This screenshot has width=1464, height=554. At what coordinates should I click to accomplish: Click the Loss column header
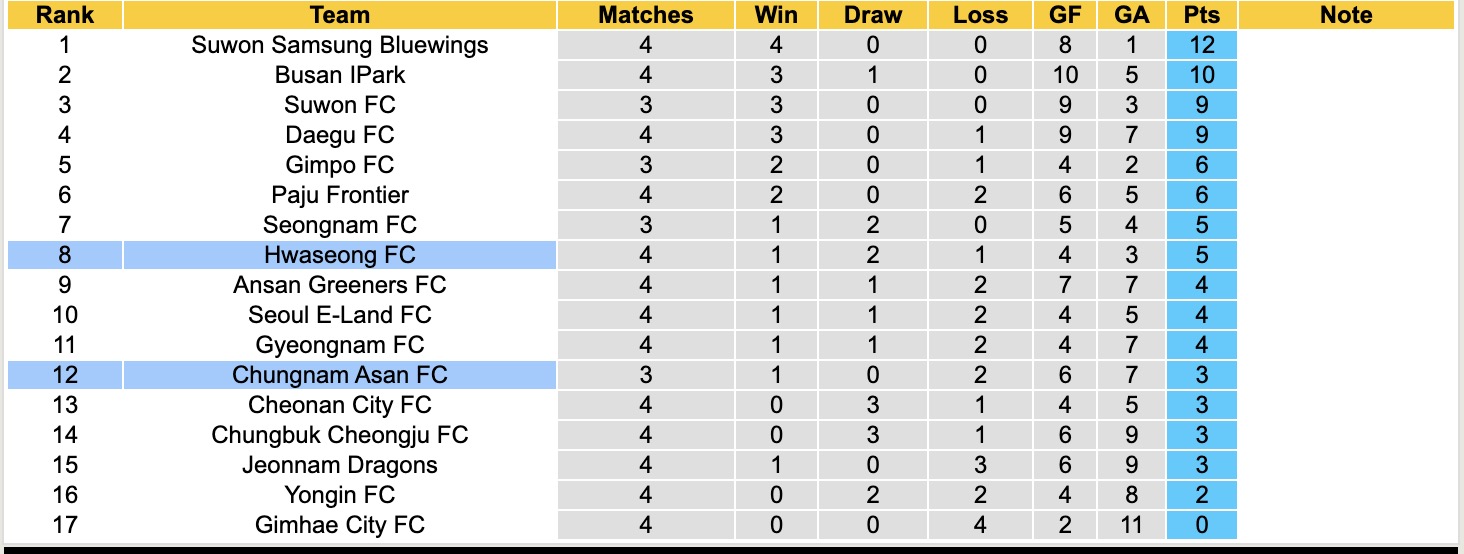(x=980, y=15)
